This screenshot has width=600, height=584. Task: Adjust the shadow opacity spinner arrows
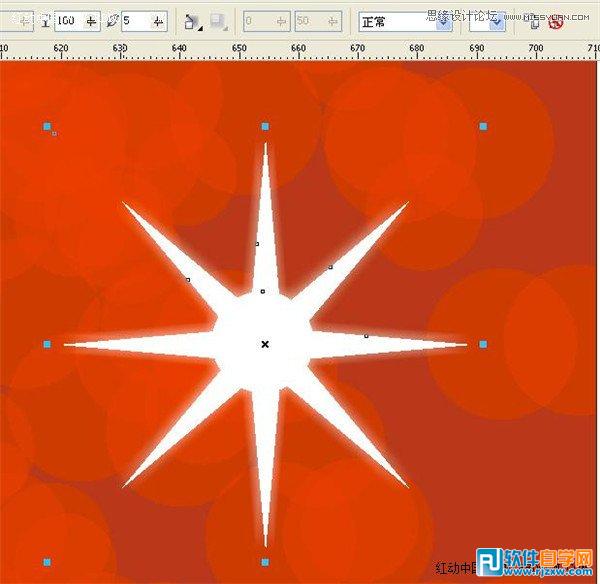click(x=91, y=21)
